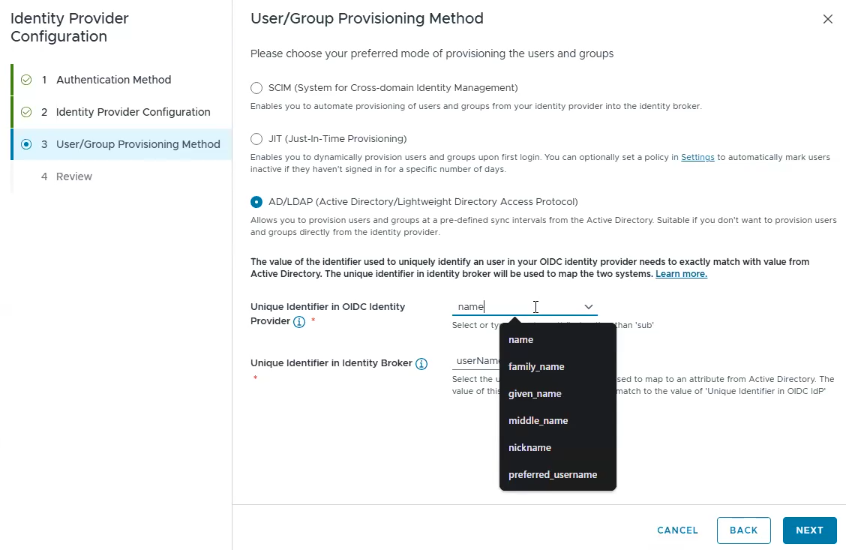This screenshot has height=550, width=846.
Task: Click current step indicator for User/Group Provisioning
Action: coord(26,144)
